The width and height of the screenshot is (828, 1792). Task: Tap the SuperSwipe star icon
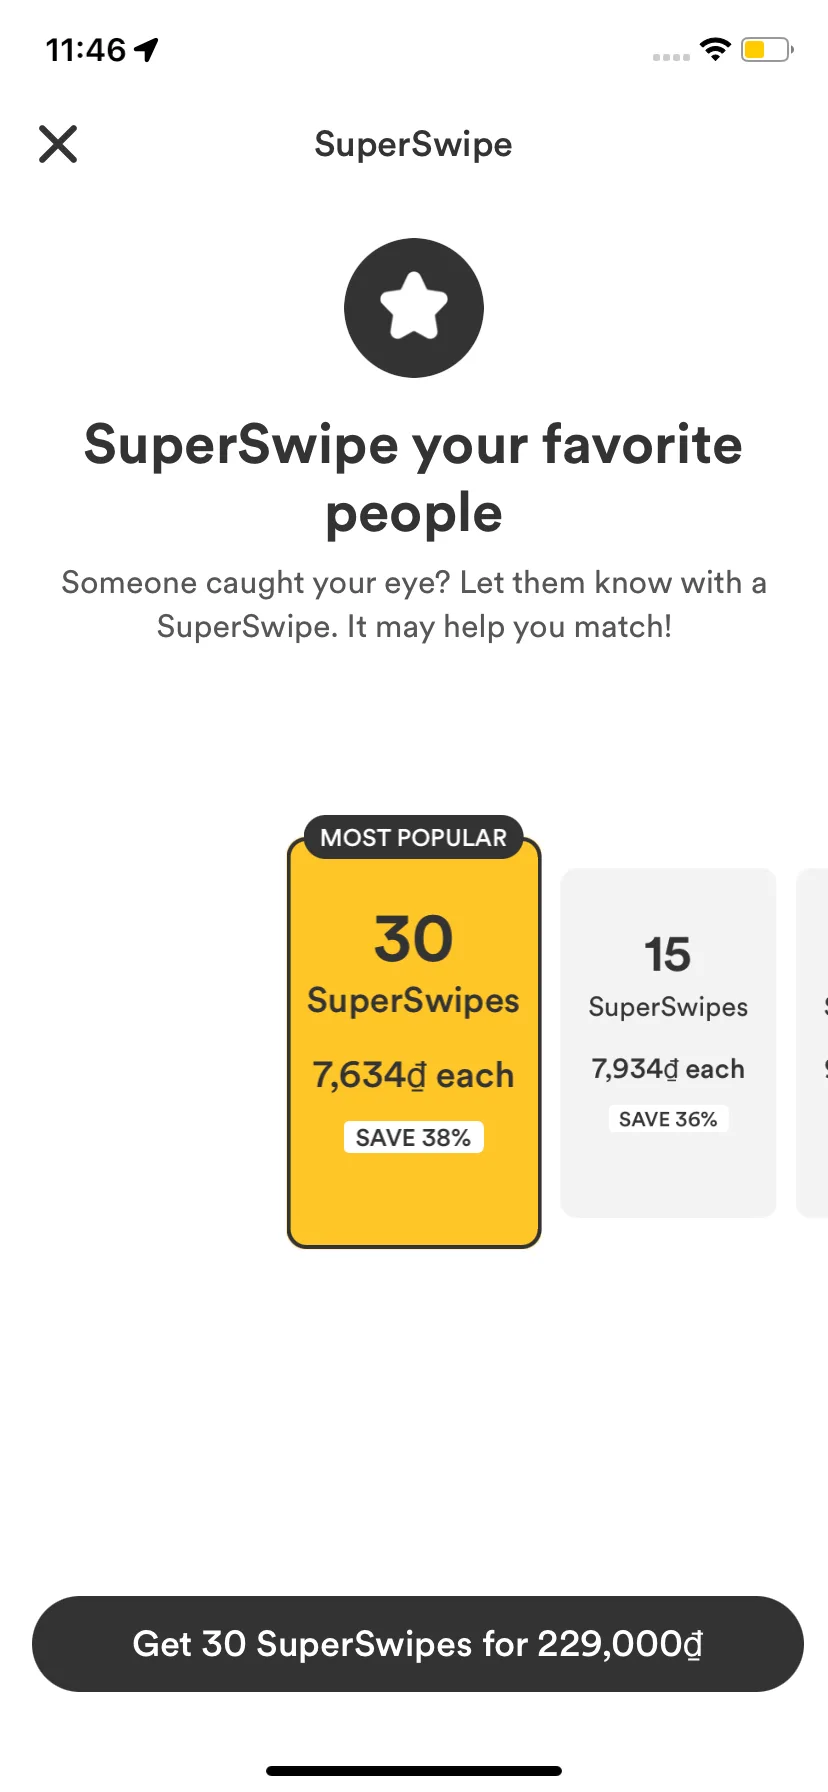point(414,308)
